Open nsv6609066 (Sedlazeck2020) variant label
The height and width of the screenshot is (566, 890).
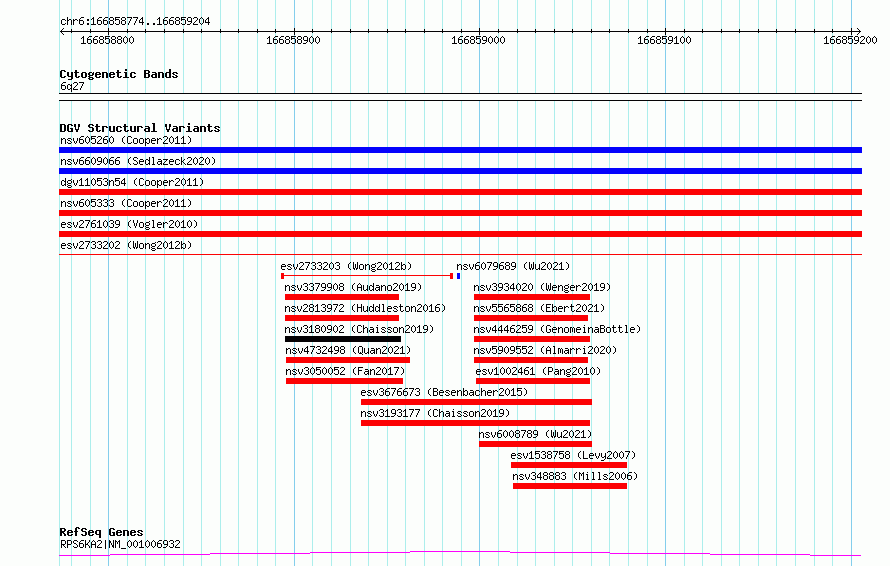tap(138, 161)
